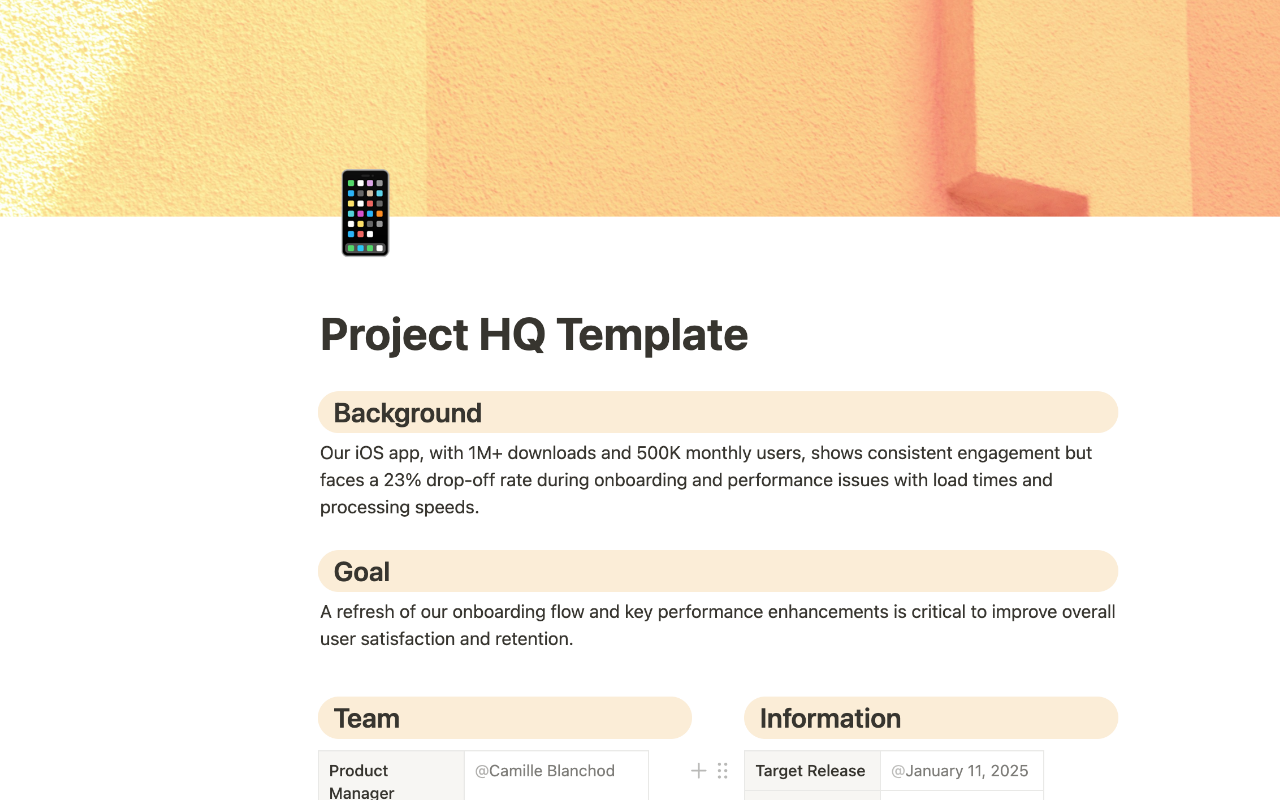The width and height of the screenshot is (1280, 800).
Task: Click the orange cover image banner
Action: click(640, 108)
